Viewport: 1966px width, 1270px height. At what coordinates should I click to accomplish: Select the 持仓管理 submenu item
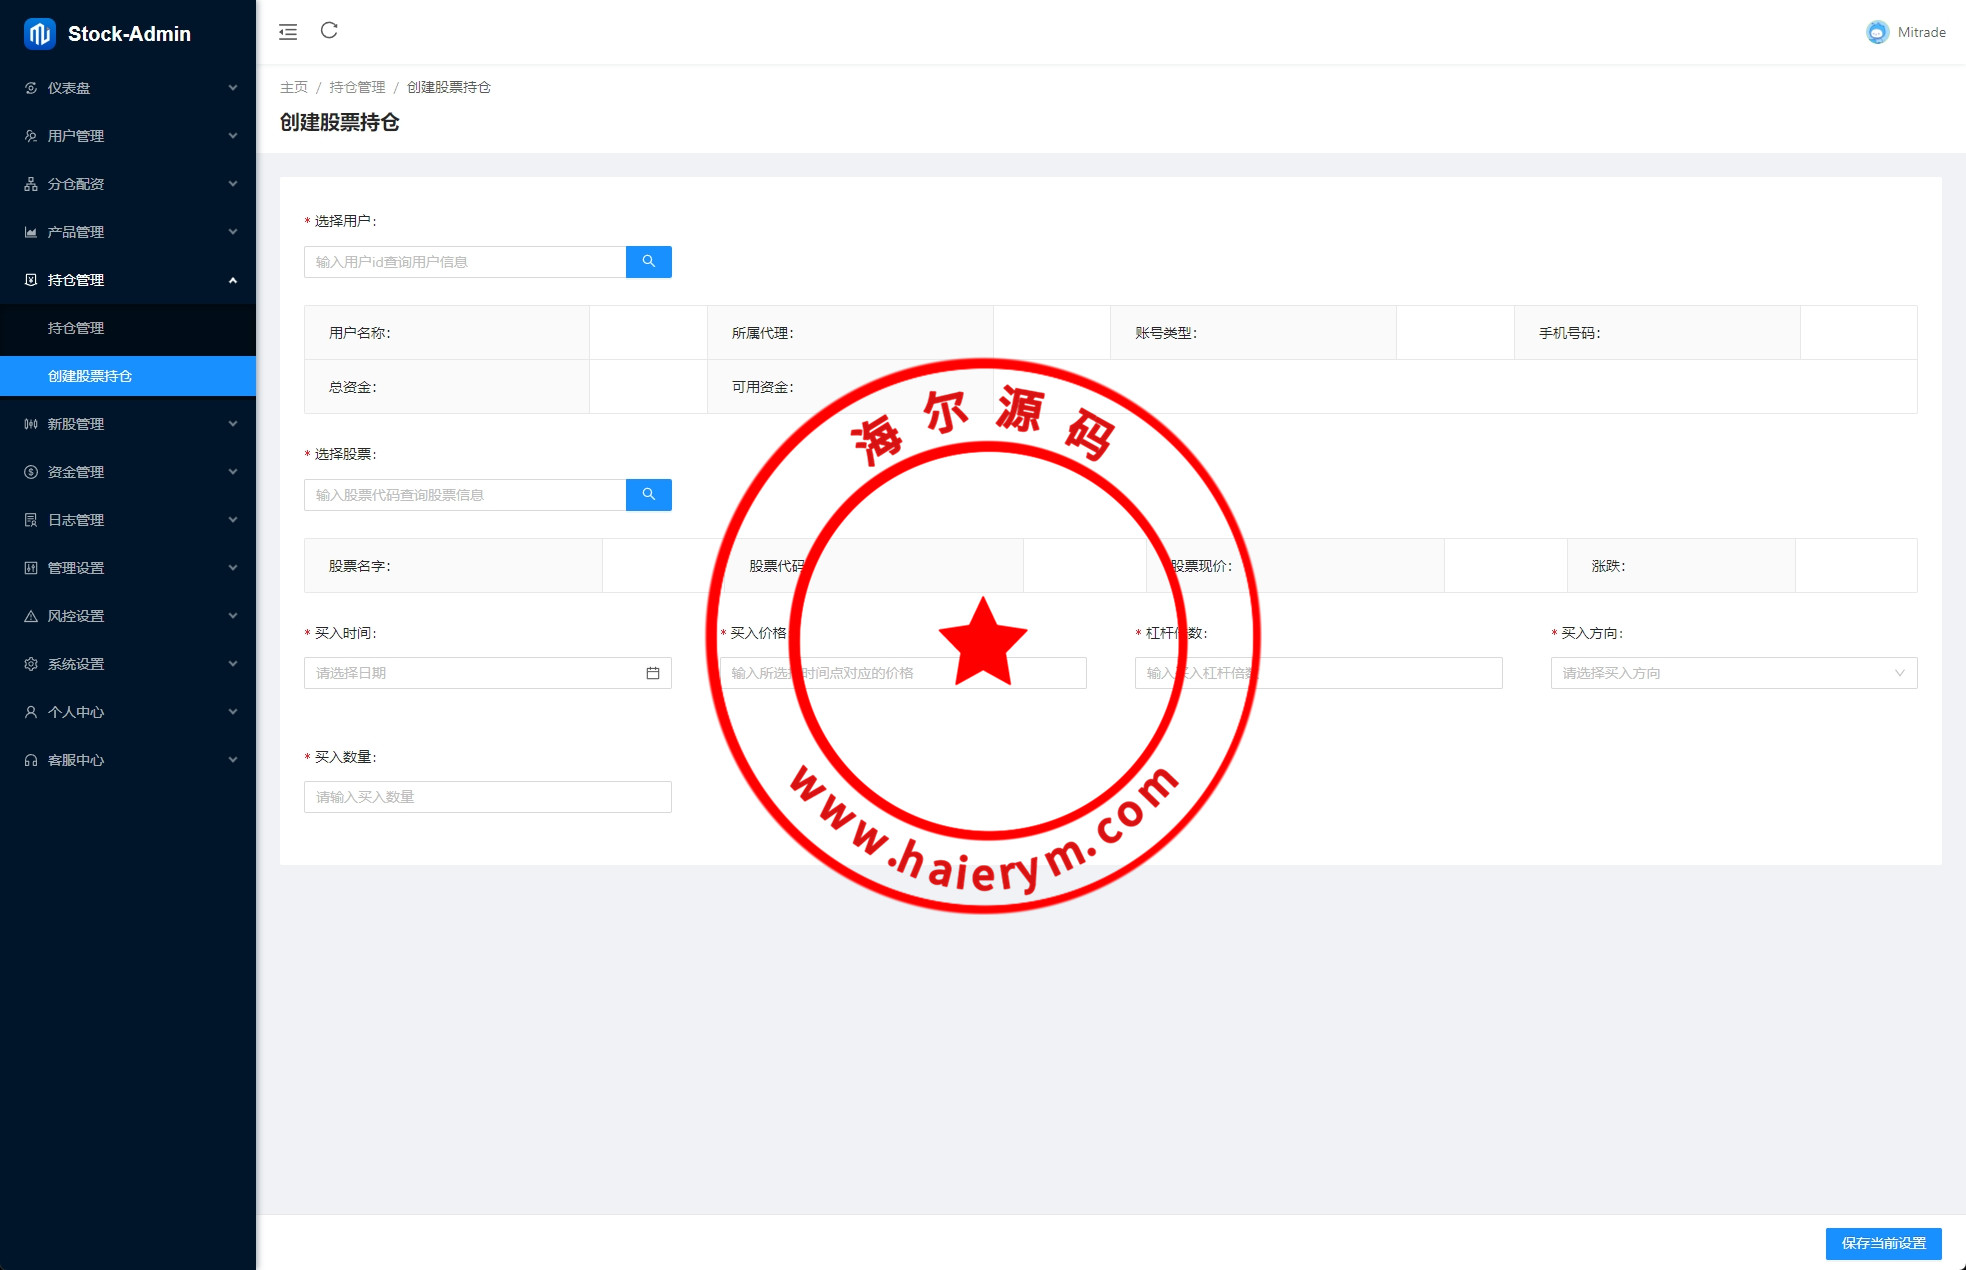pyautogui.click(x=76, y=328)
